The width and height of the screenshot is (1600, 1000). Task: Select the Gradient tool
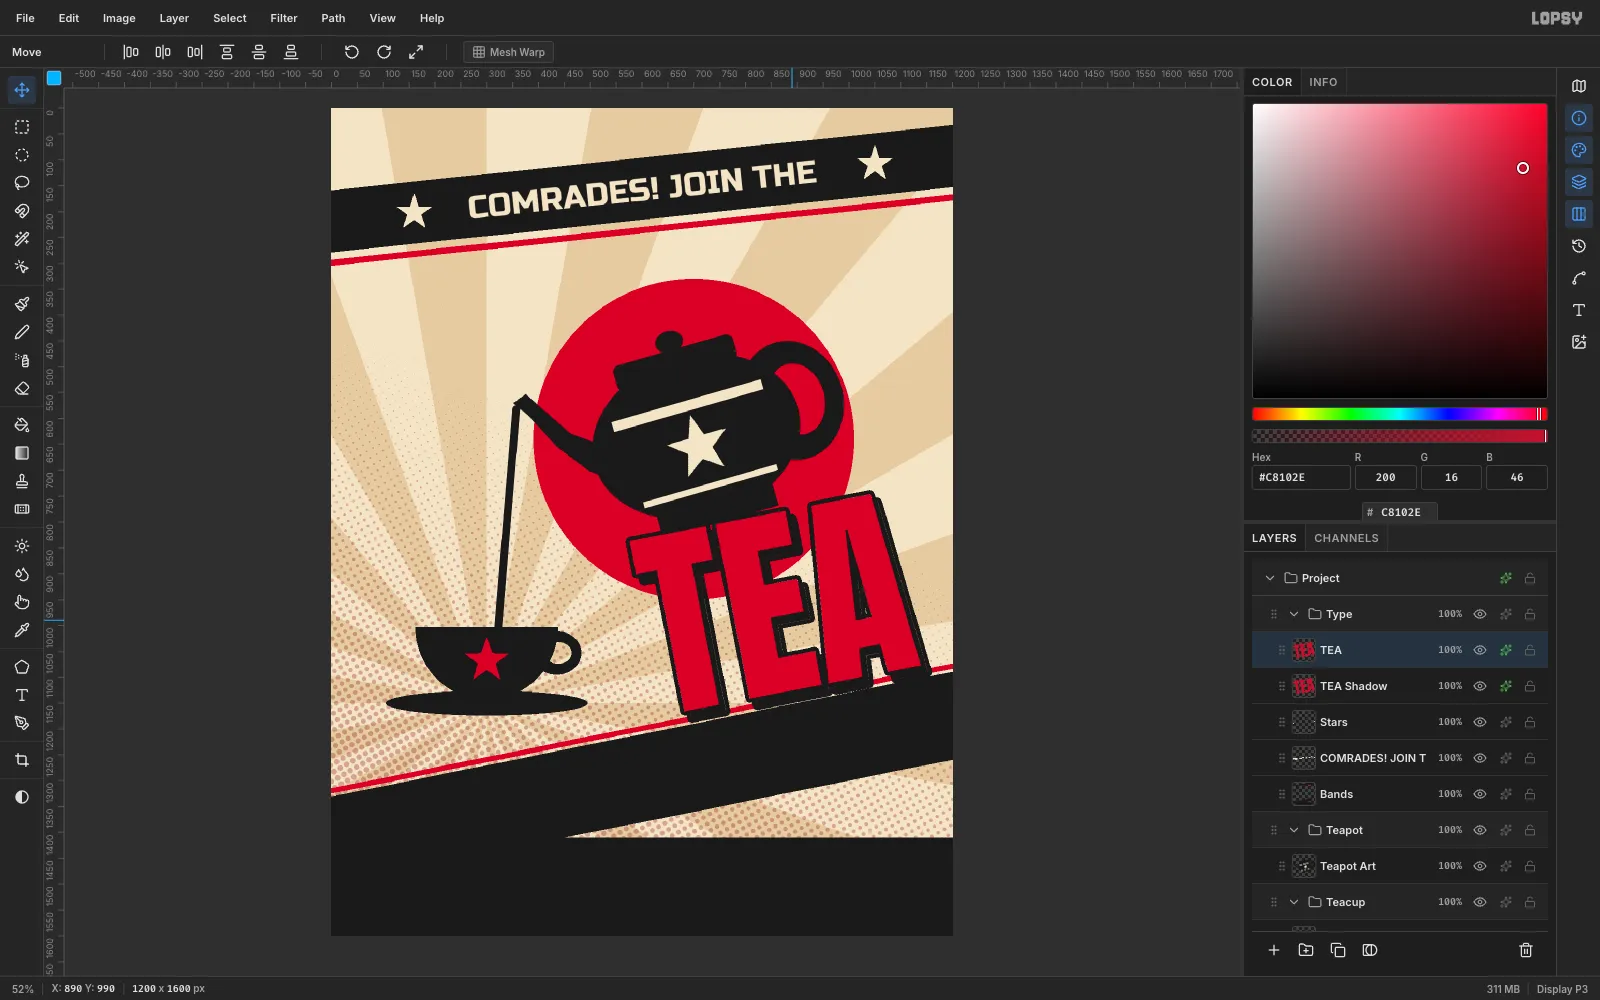[x=22, y=453]
